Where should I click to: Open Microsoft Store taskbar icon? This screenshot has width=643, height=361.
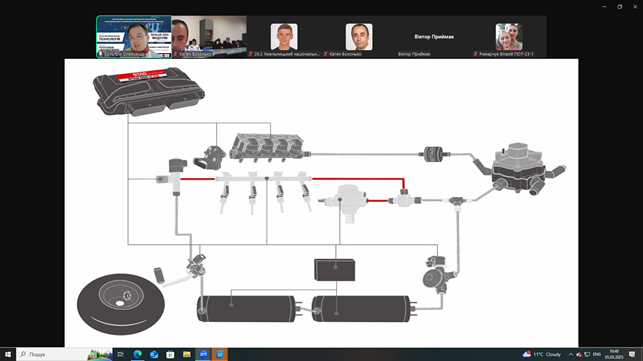tap(170, 354)
